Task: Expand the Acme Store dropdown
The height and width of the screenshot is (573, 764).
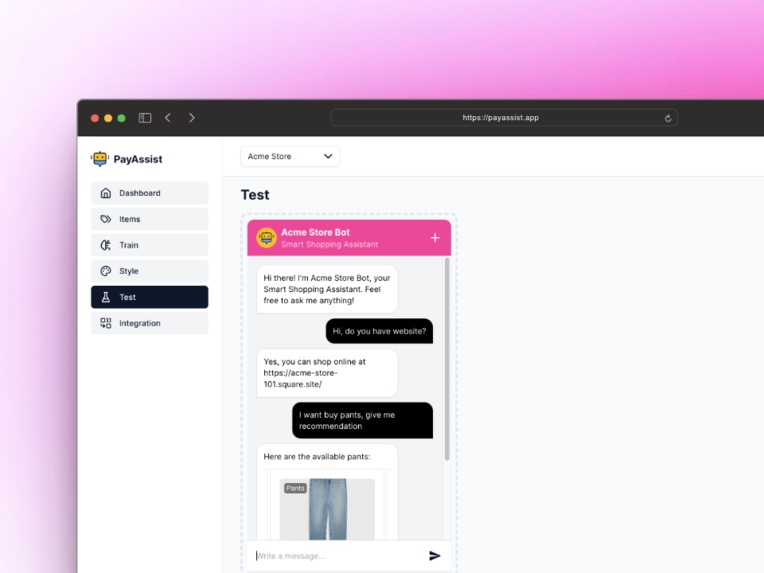Action: click(x=290, y=156)
